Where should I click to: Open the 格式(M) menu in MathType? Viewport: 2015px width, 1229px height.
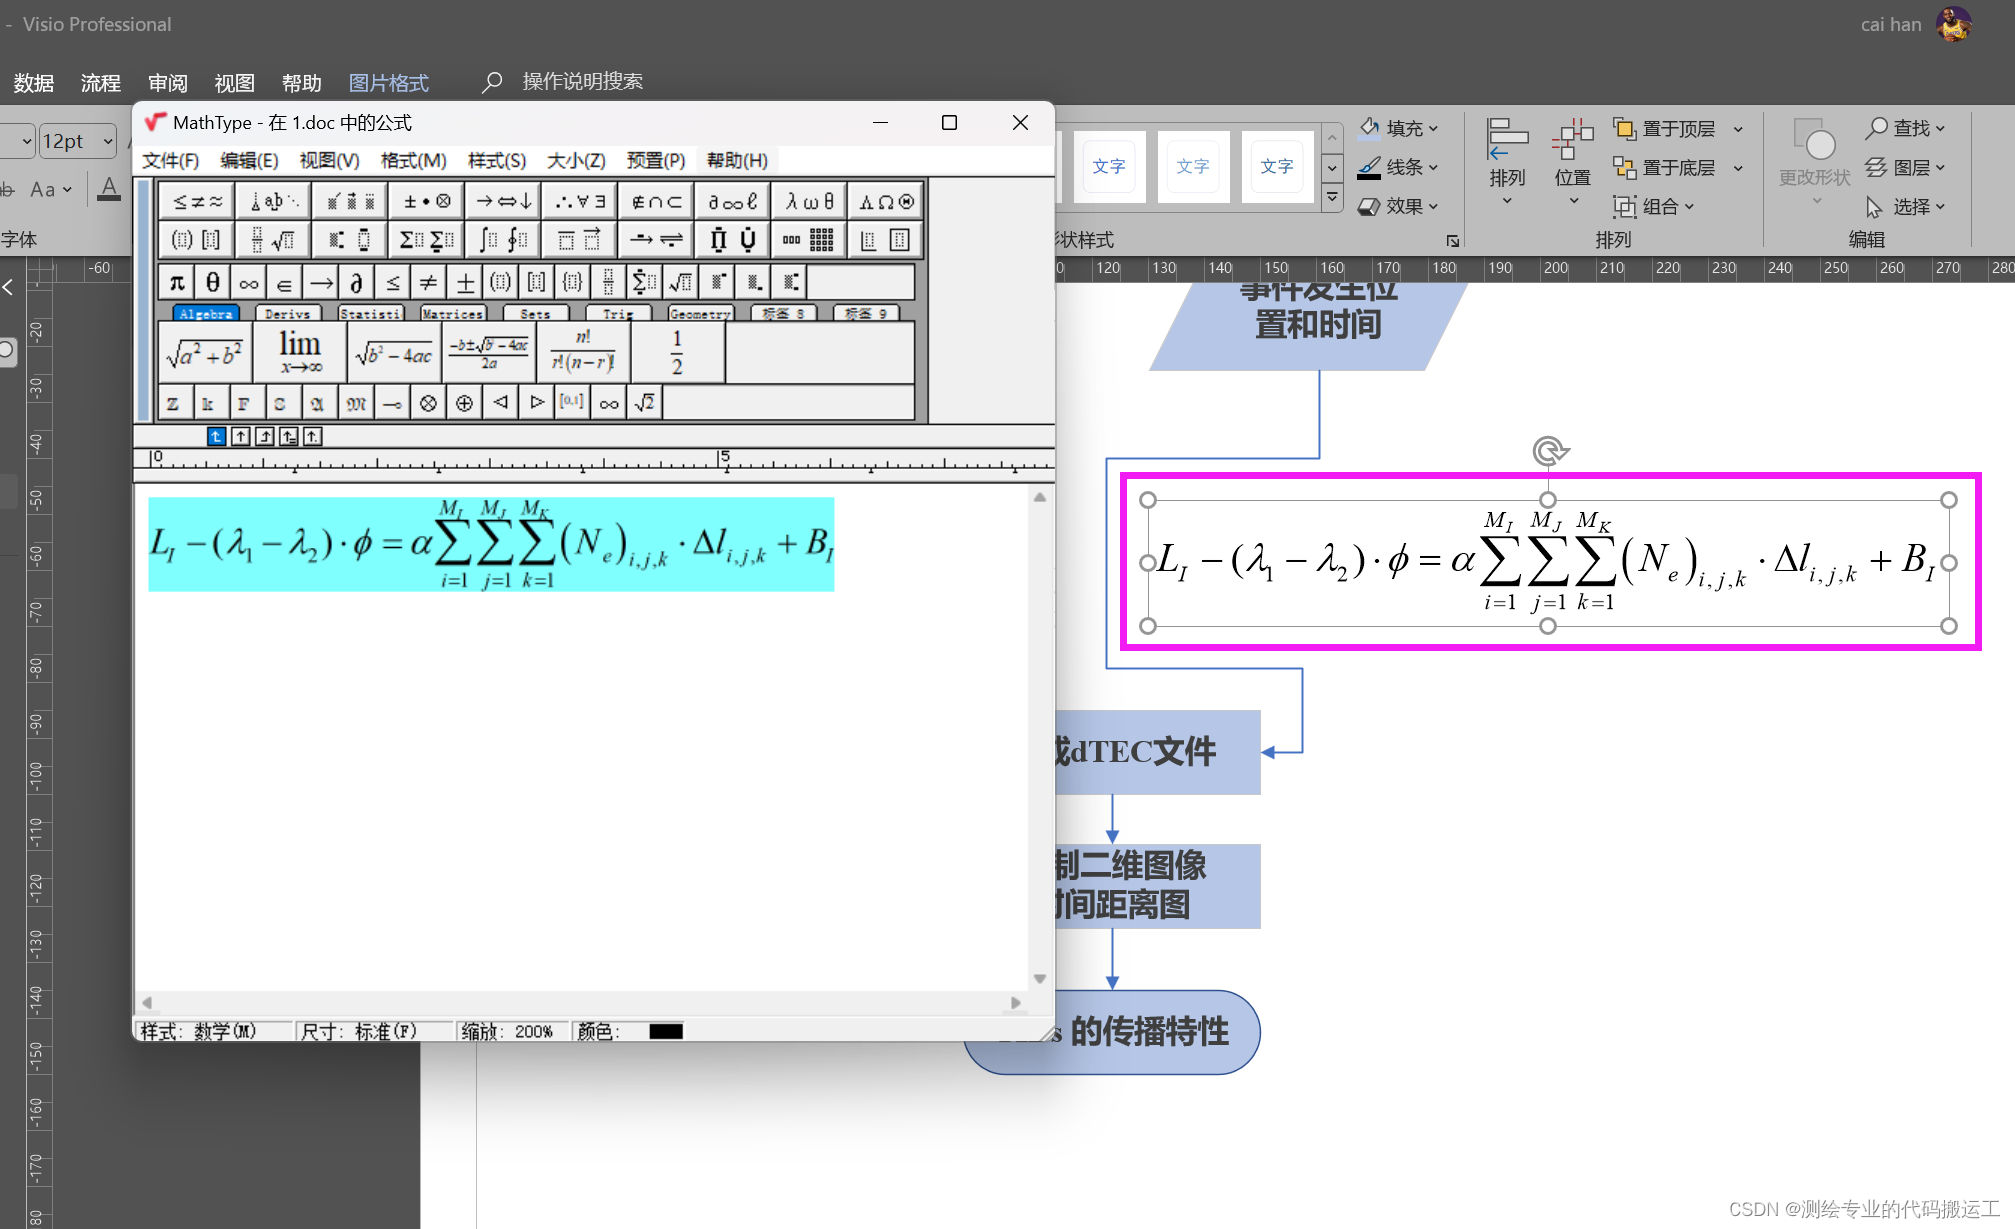412,160
